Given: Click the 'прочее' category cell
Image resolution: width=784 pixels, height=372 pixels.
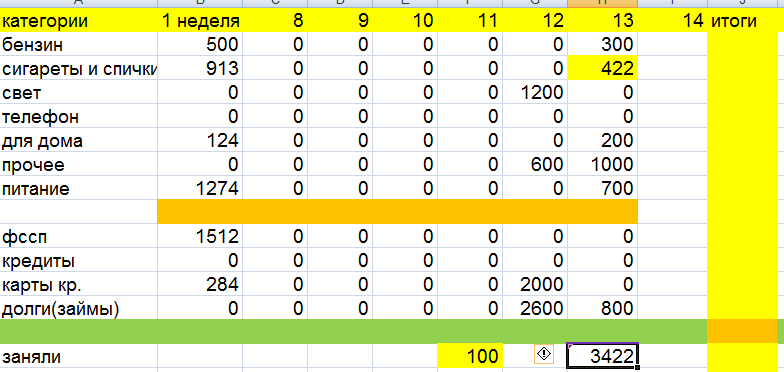Looking at the screenshot, I should tap(78, 164).
